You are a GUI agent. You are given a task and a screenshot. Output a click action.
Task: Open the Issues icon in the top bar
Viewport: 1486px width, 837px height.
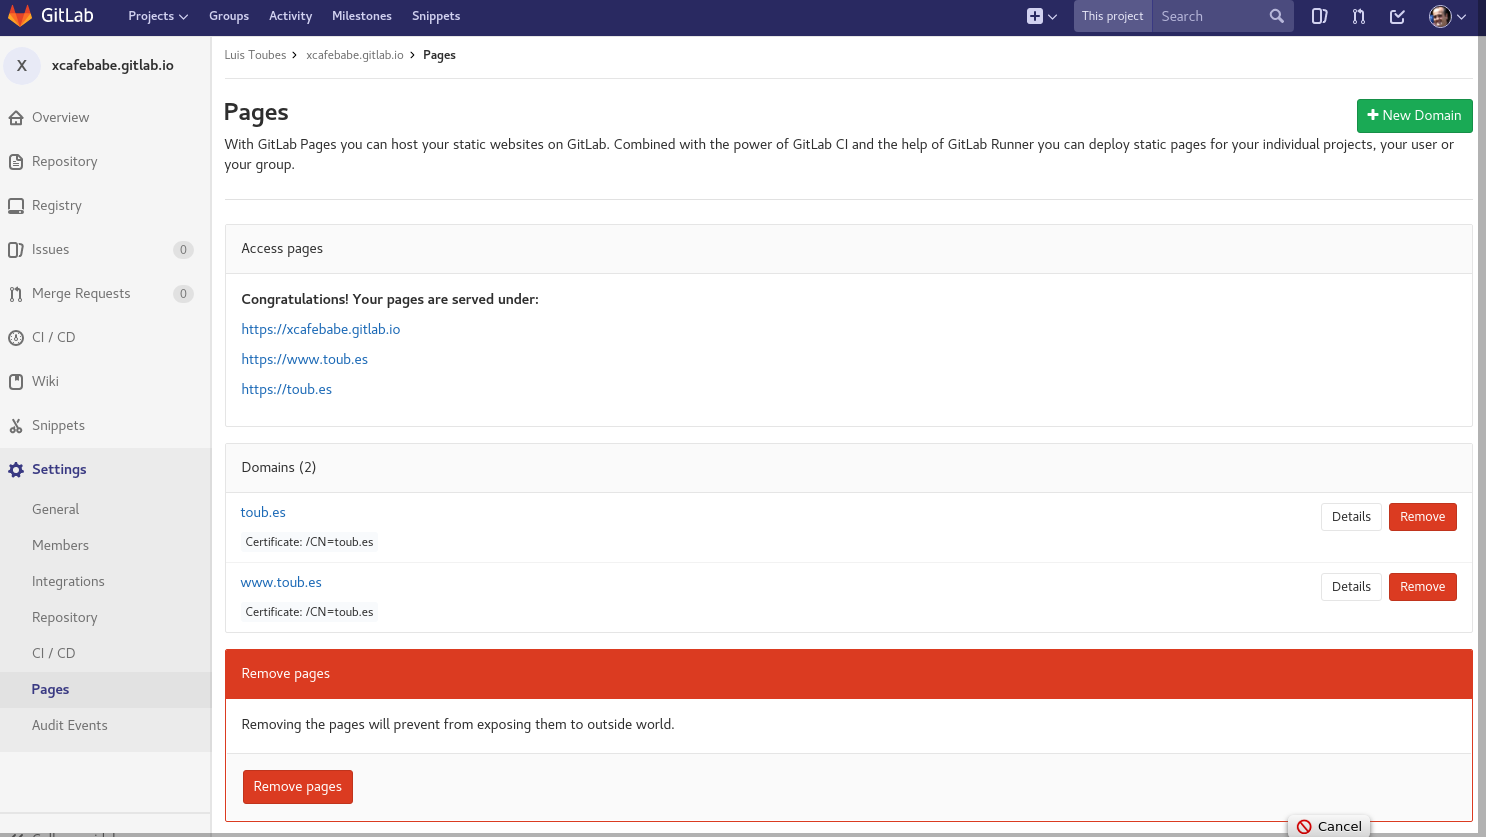click(x=1319, y=16)
